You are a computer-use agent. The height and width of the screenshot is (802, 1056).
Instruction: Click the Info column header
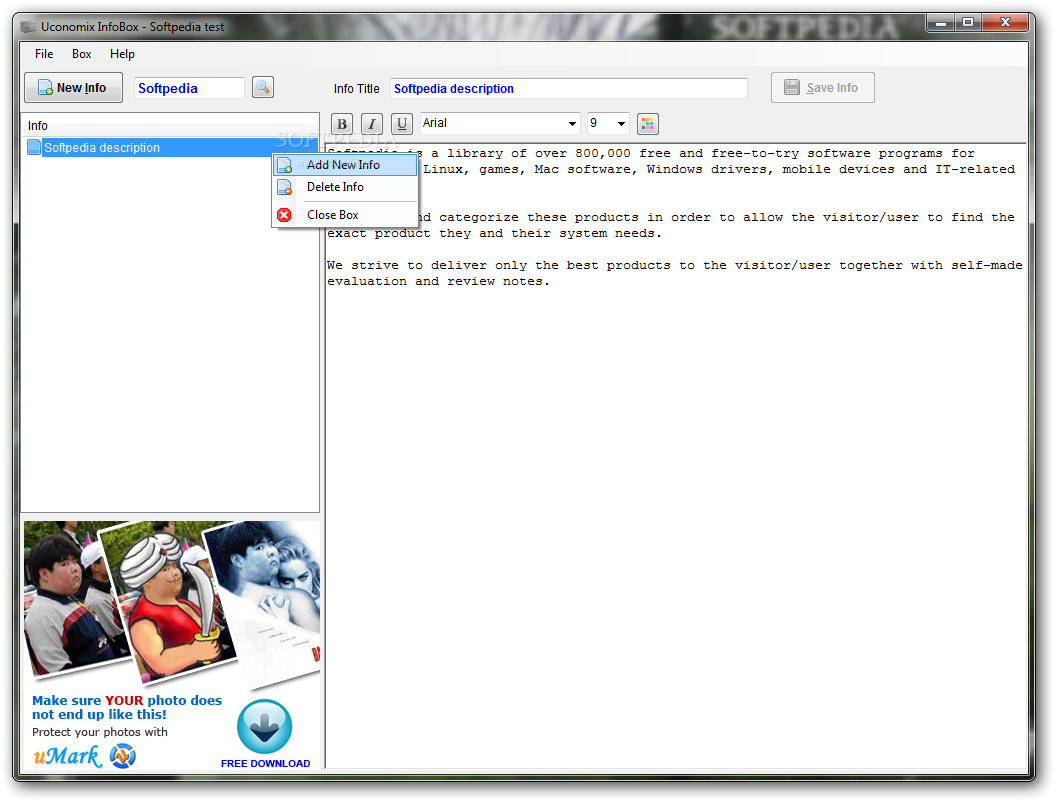click(x=170, y=126)
